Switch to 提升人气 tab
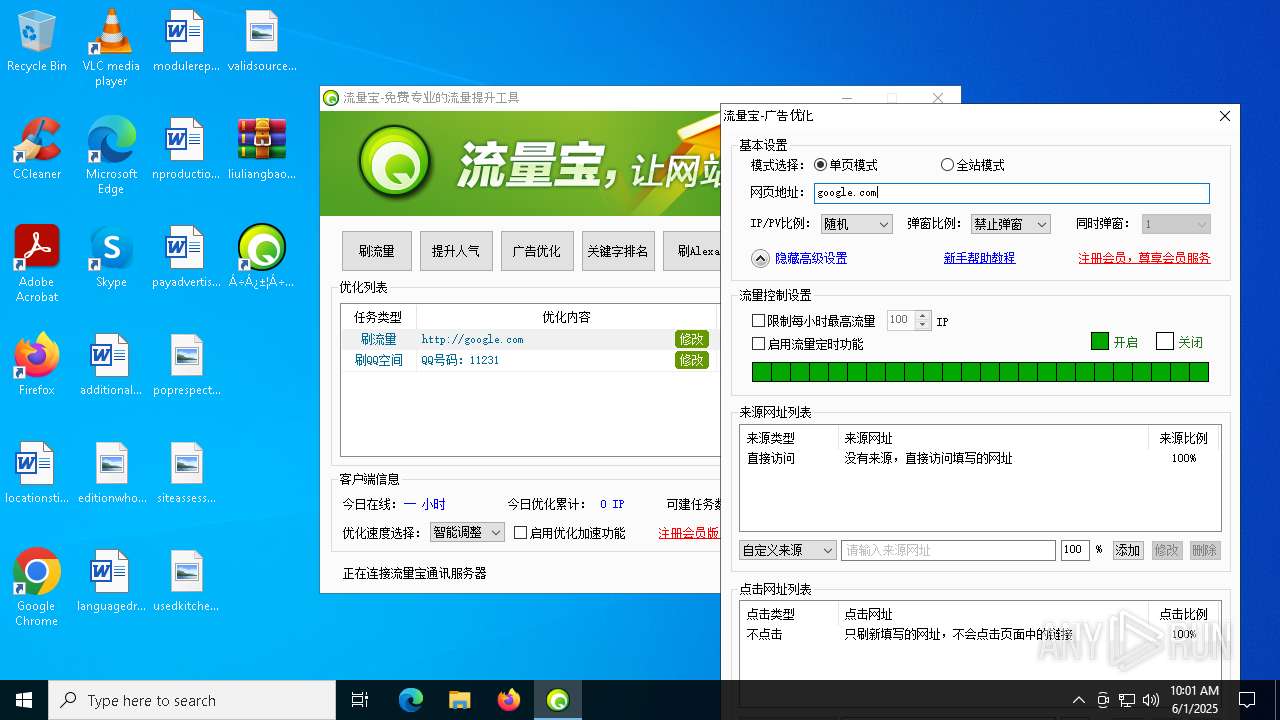 (x=456, y=251)
